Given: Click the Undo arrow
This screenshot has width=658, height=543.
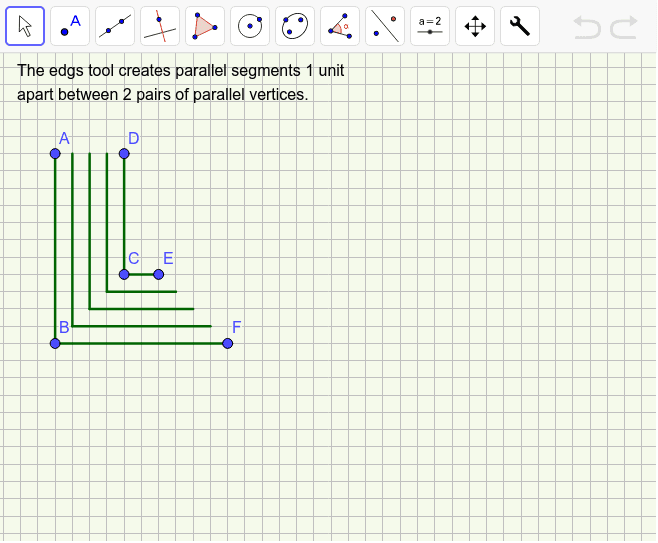Looking at the screenshot, I should tap(587, 27).
